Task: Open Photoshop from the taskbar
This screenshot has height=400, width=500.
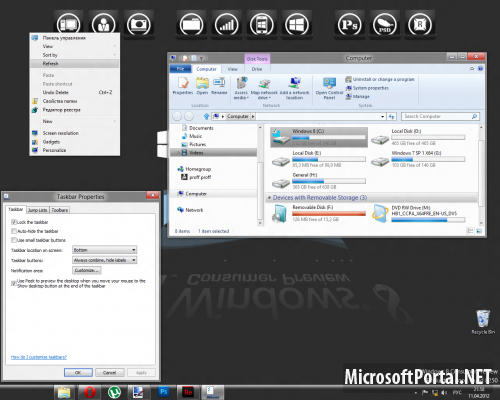Action: point(163,392)
